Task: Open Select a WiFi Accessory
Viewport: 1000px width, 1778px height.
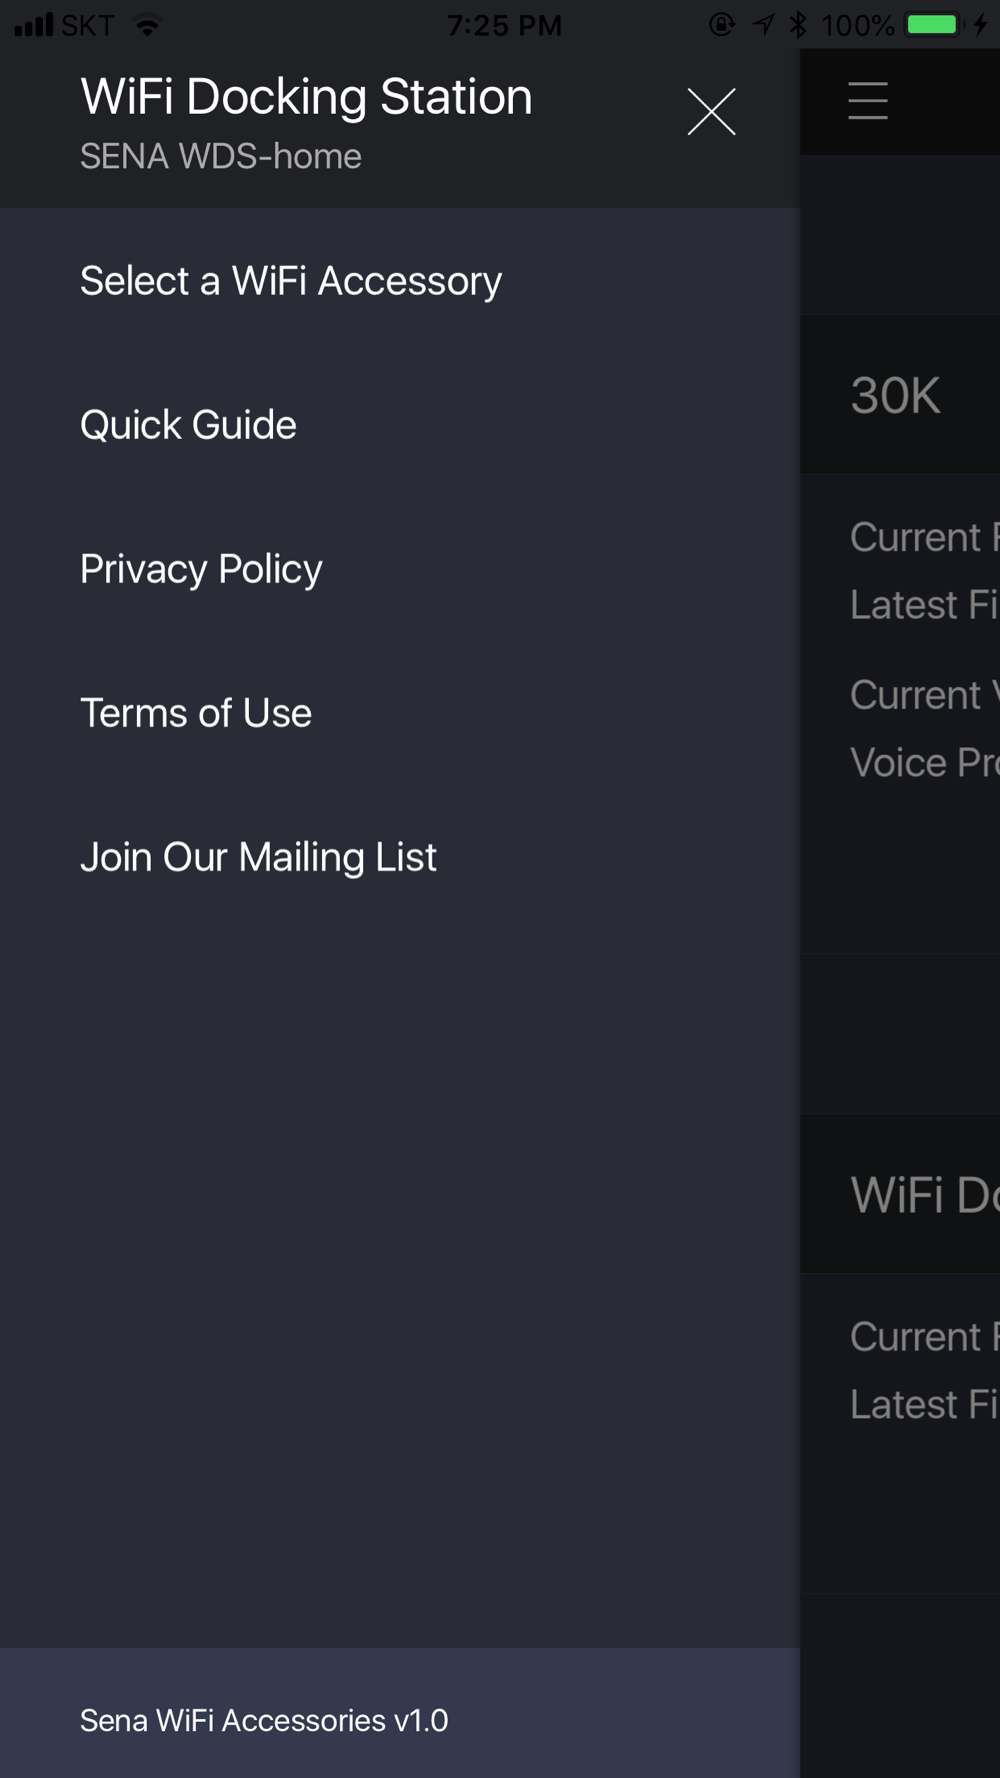Action: pyautogui.click(x=400, y=281)
